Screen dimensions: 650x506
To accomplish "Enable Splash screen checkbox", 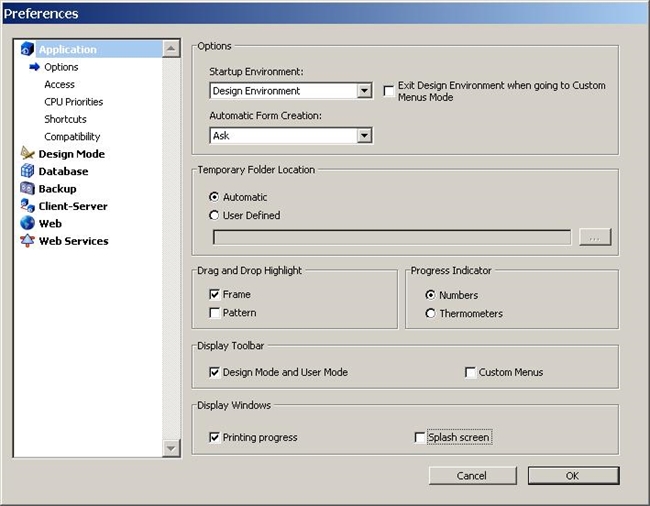I will [x=420, y=437].
